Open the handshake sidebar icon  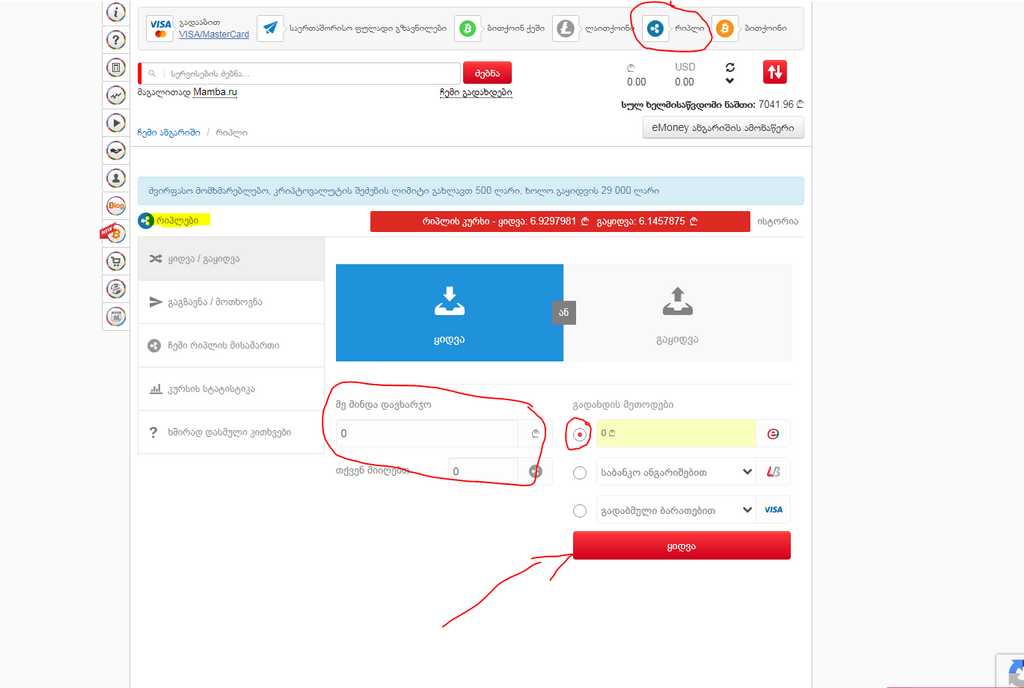point(116,150)
